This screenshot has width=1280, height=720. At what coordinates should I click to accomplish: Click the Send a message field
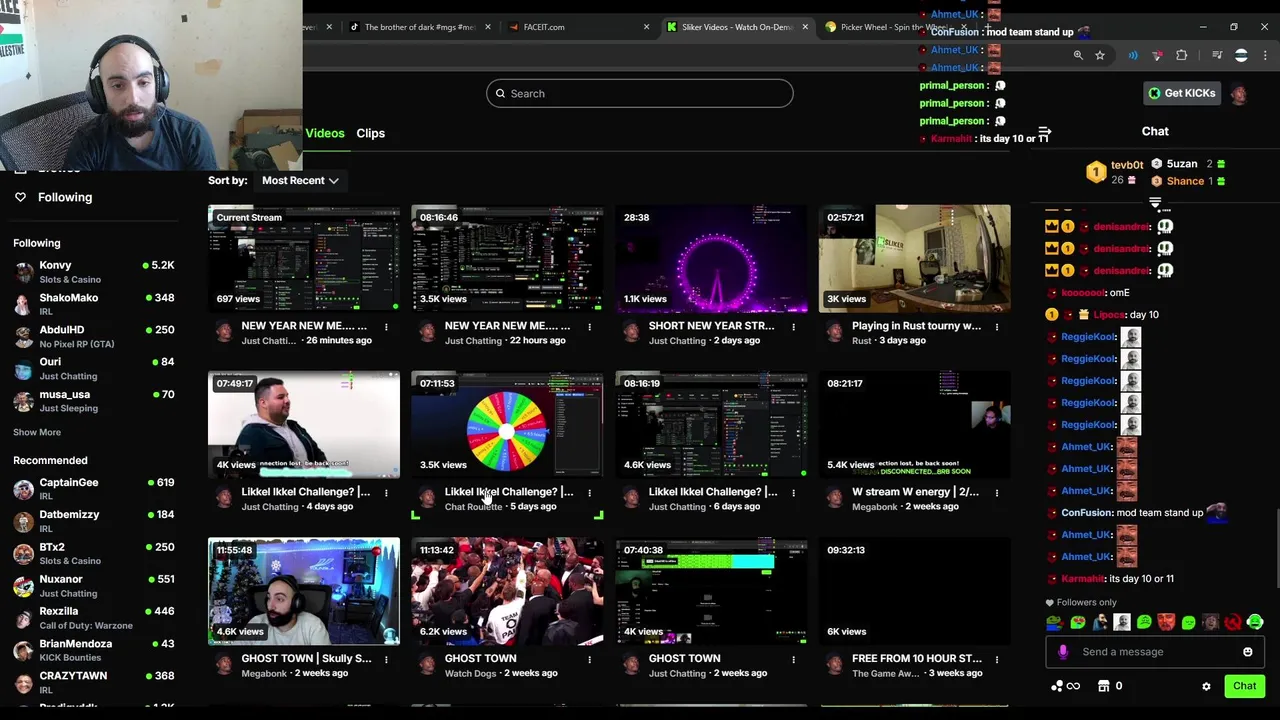1155,652
